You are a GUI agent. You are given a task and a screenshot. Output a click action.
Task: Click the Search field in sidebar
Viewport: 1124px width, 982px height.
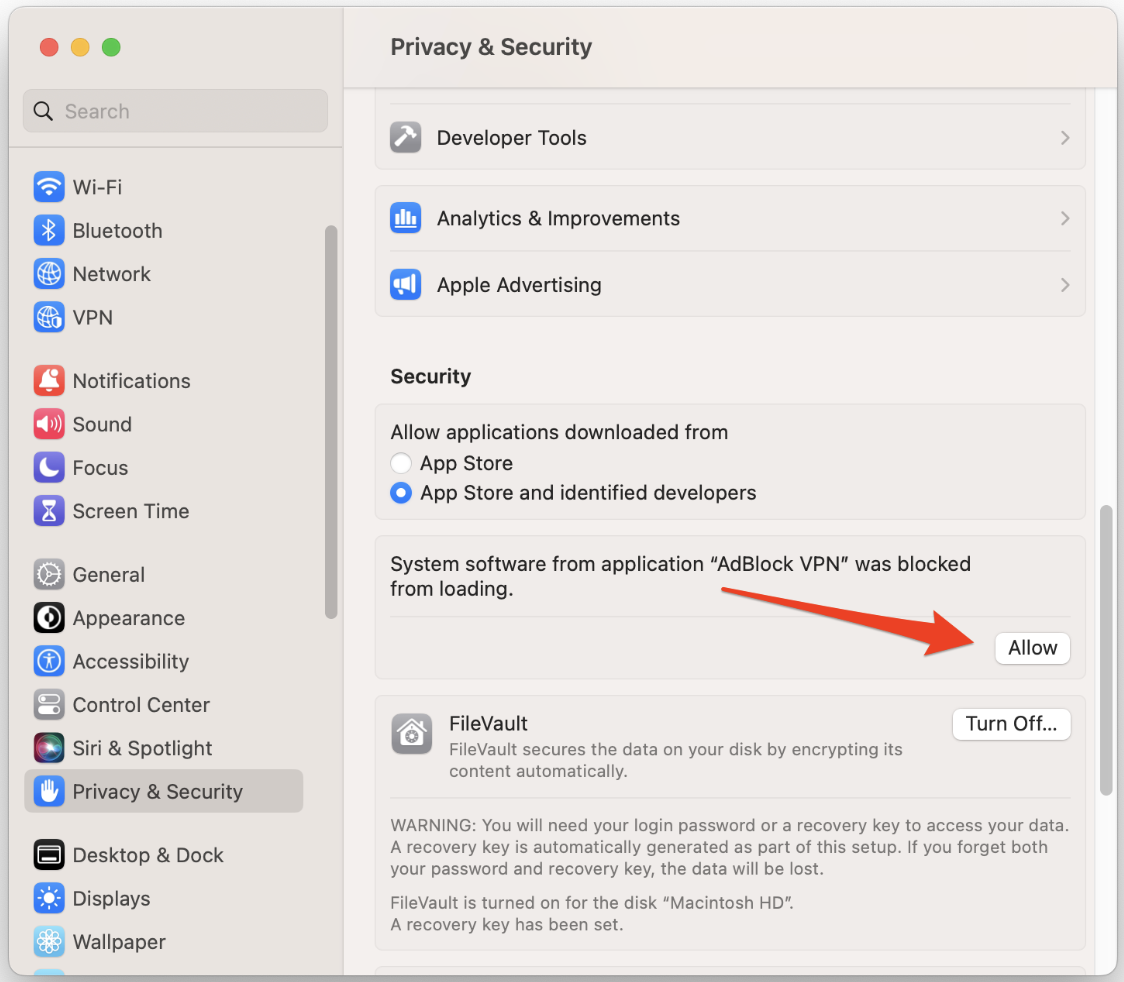click(175, 111)
